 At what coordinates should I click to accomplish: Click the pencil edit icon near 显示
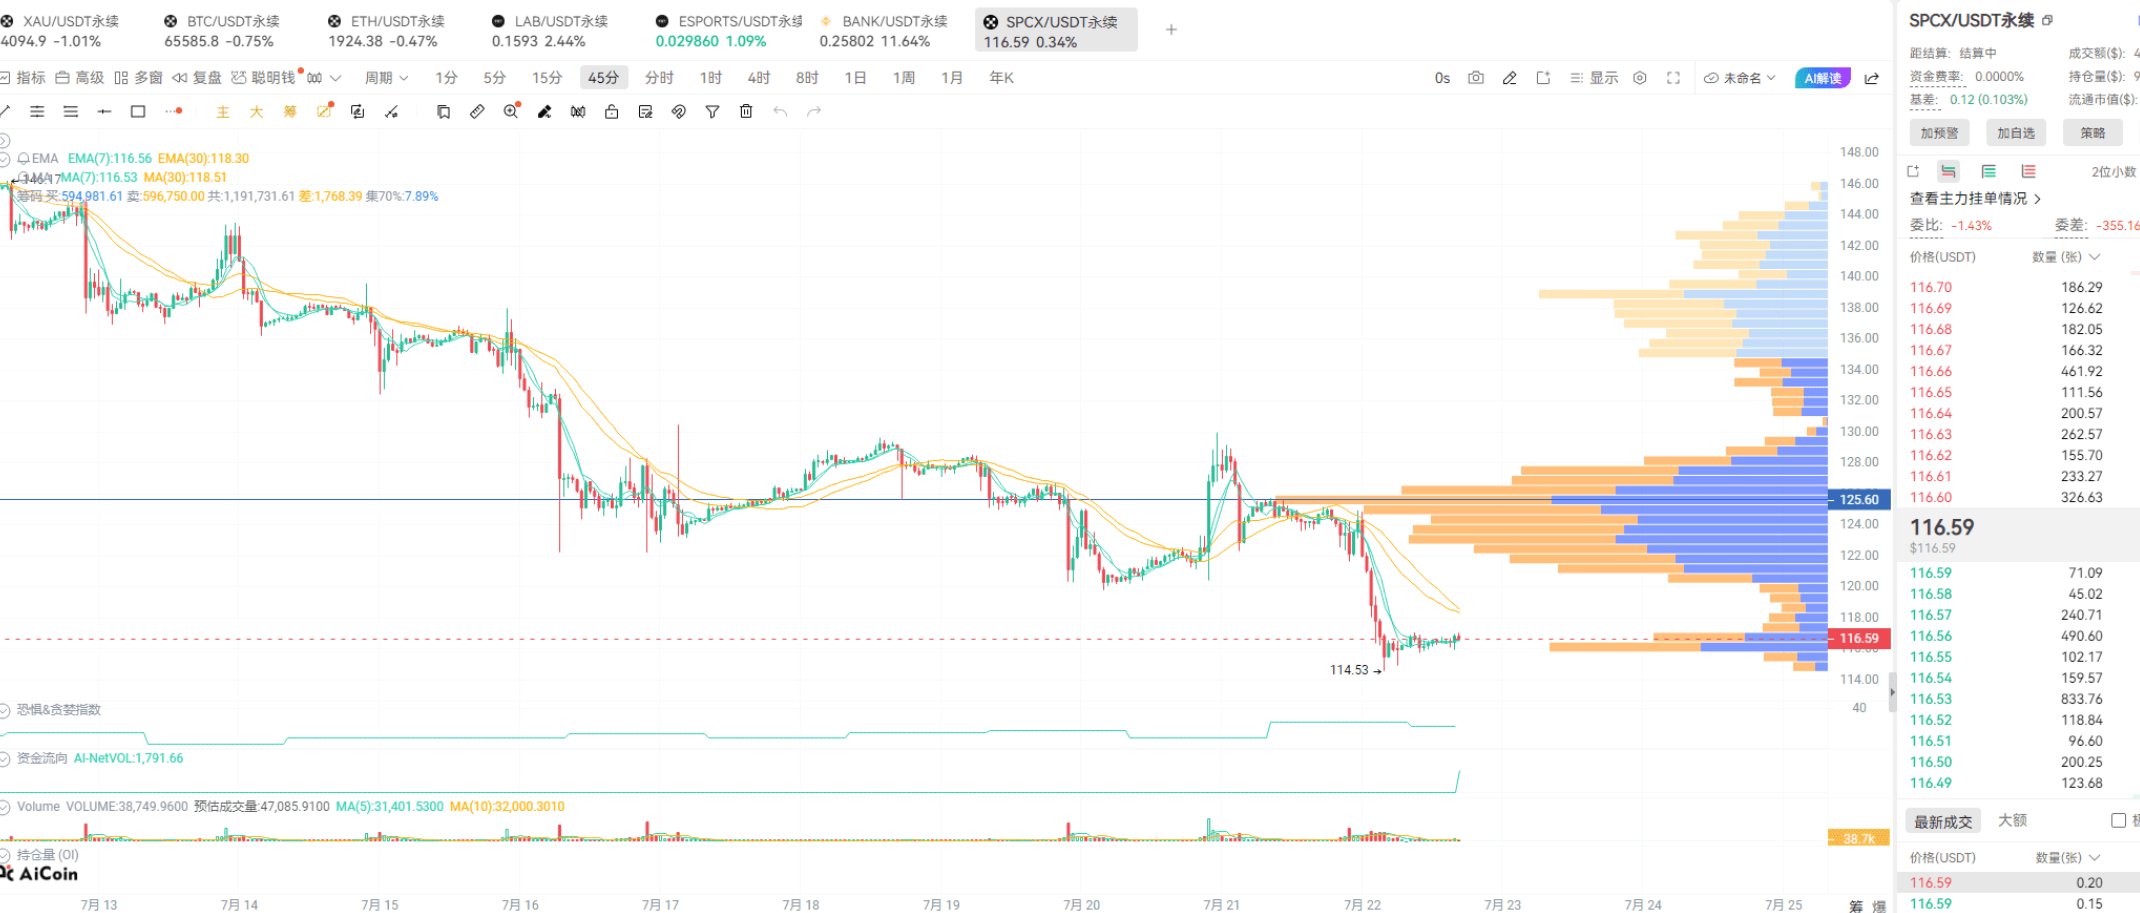1509,78
